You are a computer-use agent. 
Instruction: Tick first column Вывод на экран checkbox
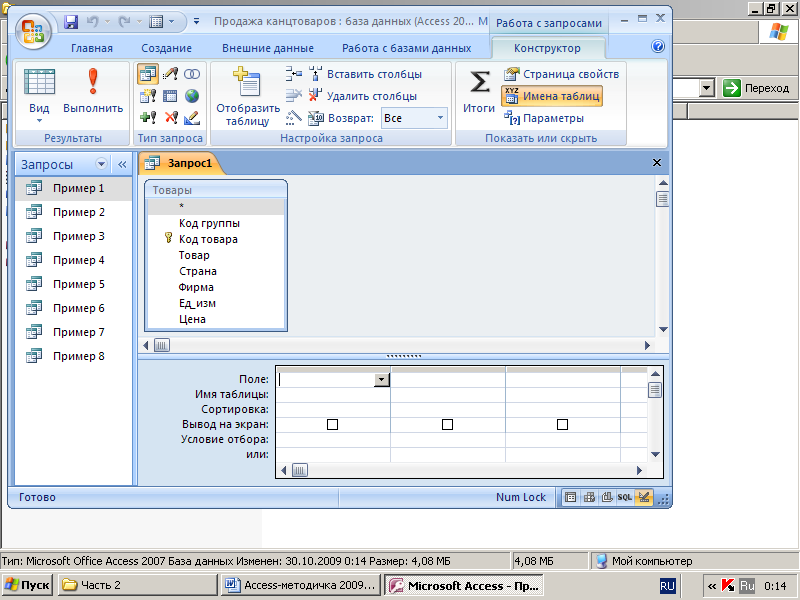coord(332,424)
